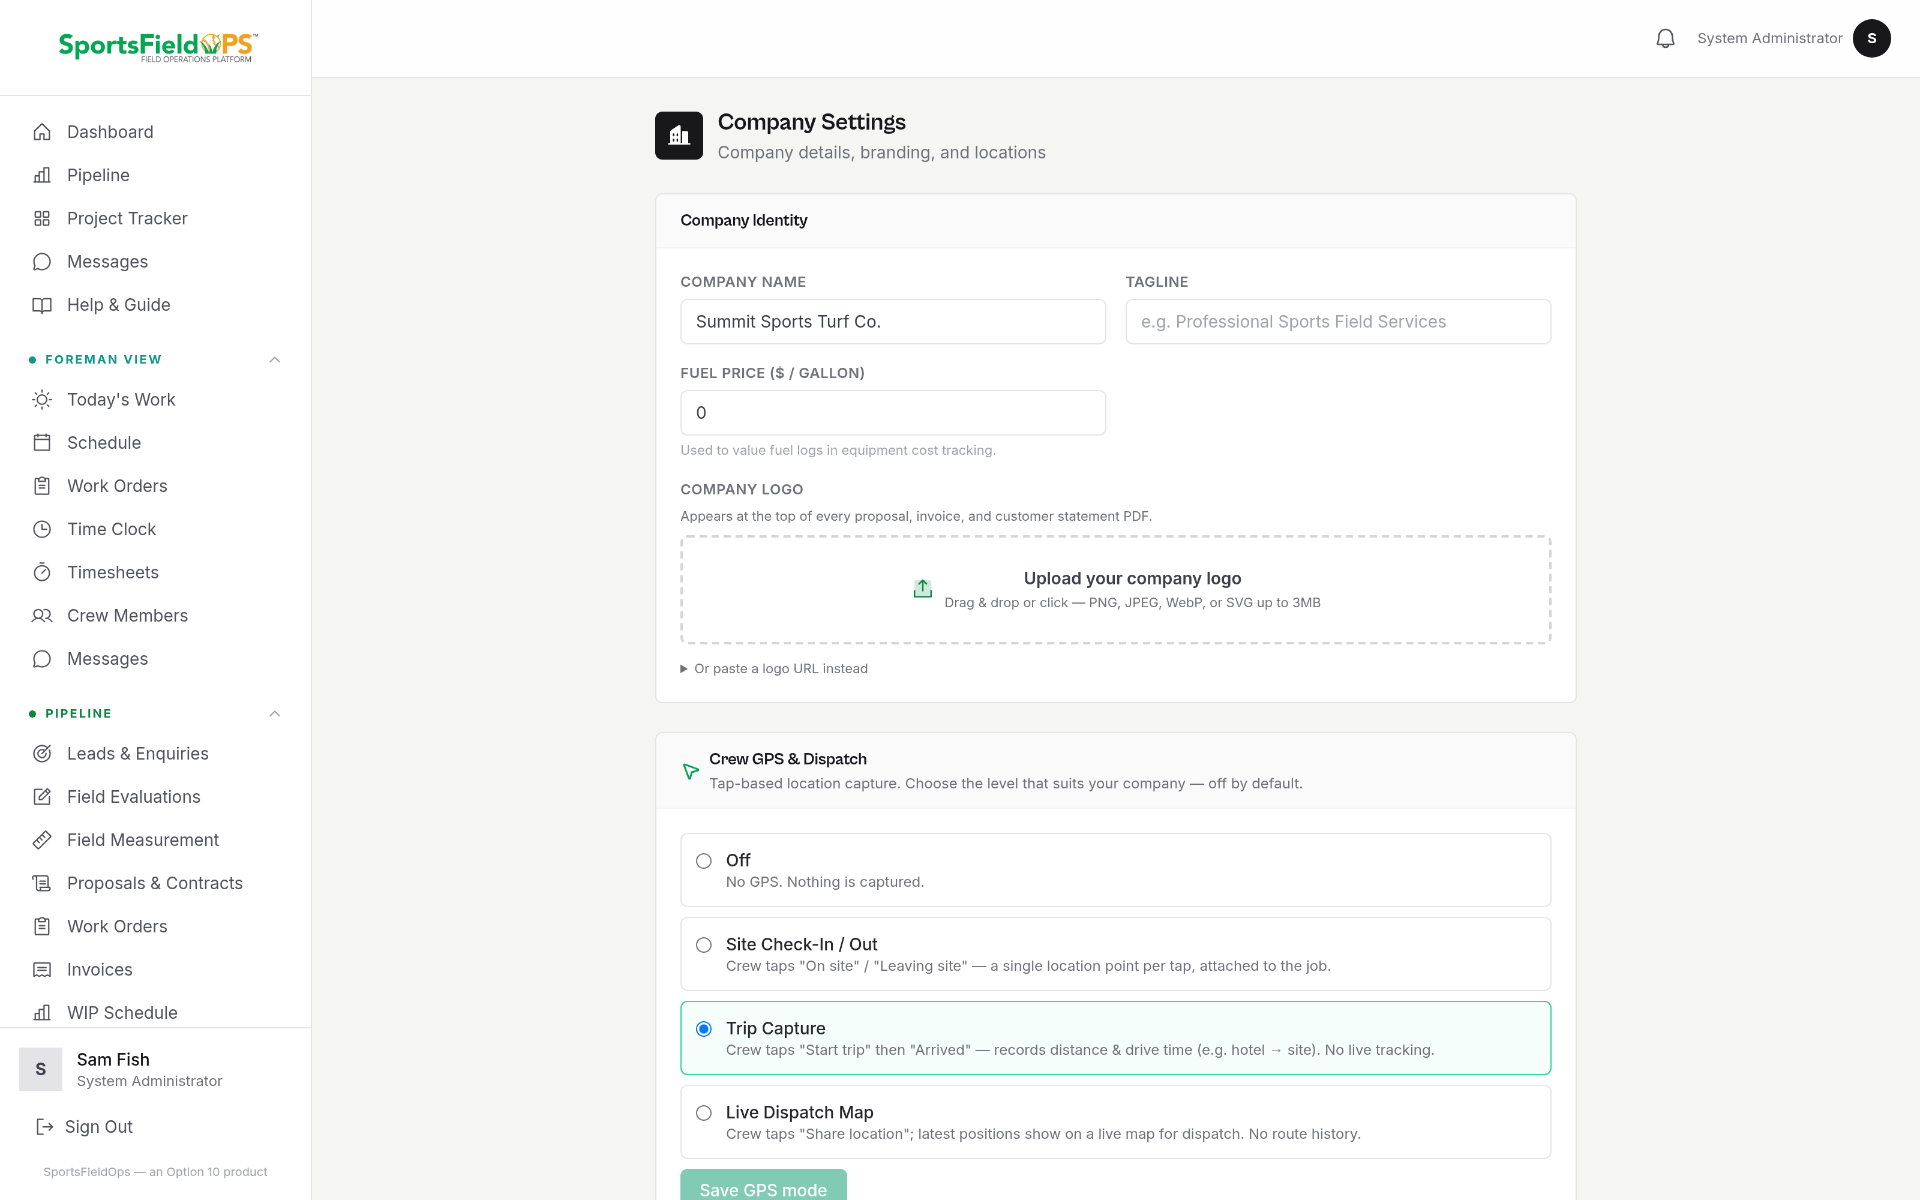The width and height of the screenshot is (1920, 1200).
Task: Go to Project Tracker page
Action: point(156,218)
